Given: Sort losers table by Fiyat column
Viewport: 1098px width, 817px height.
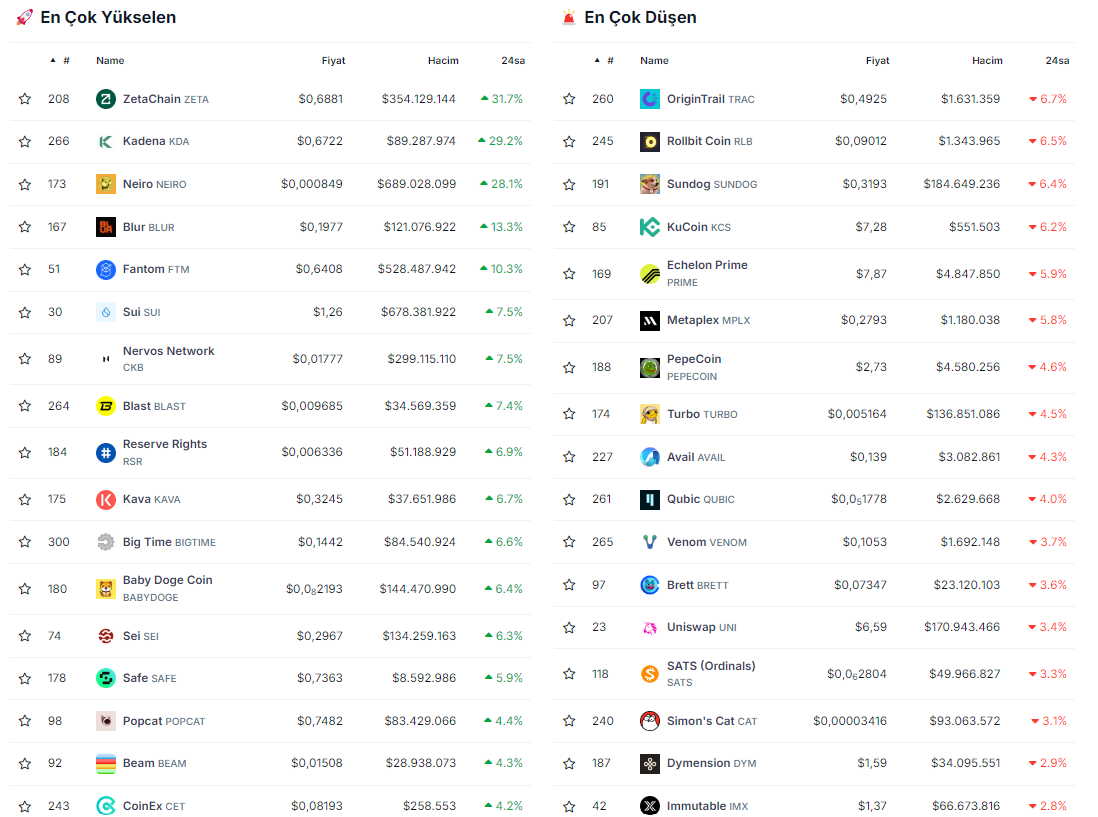Looking at the screenshot, I should (877, 61).
